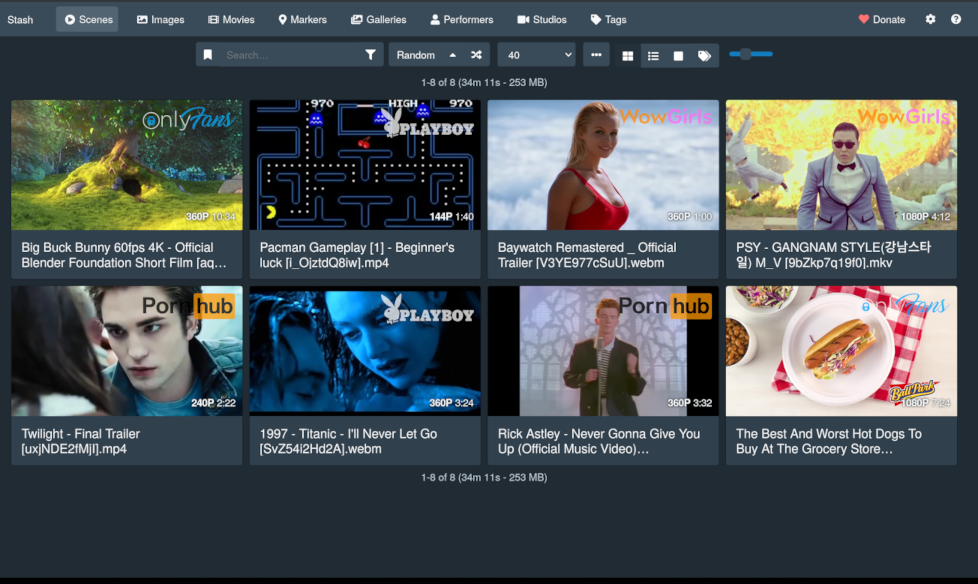The height and width of the screenshot is (584, 978).
Task: Click Best And Worst Hot Dogs title
Action: tap(828, 441)
